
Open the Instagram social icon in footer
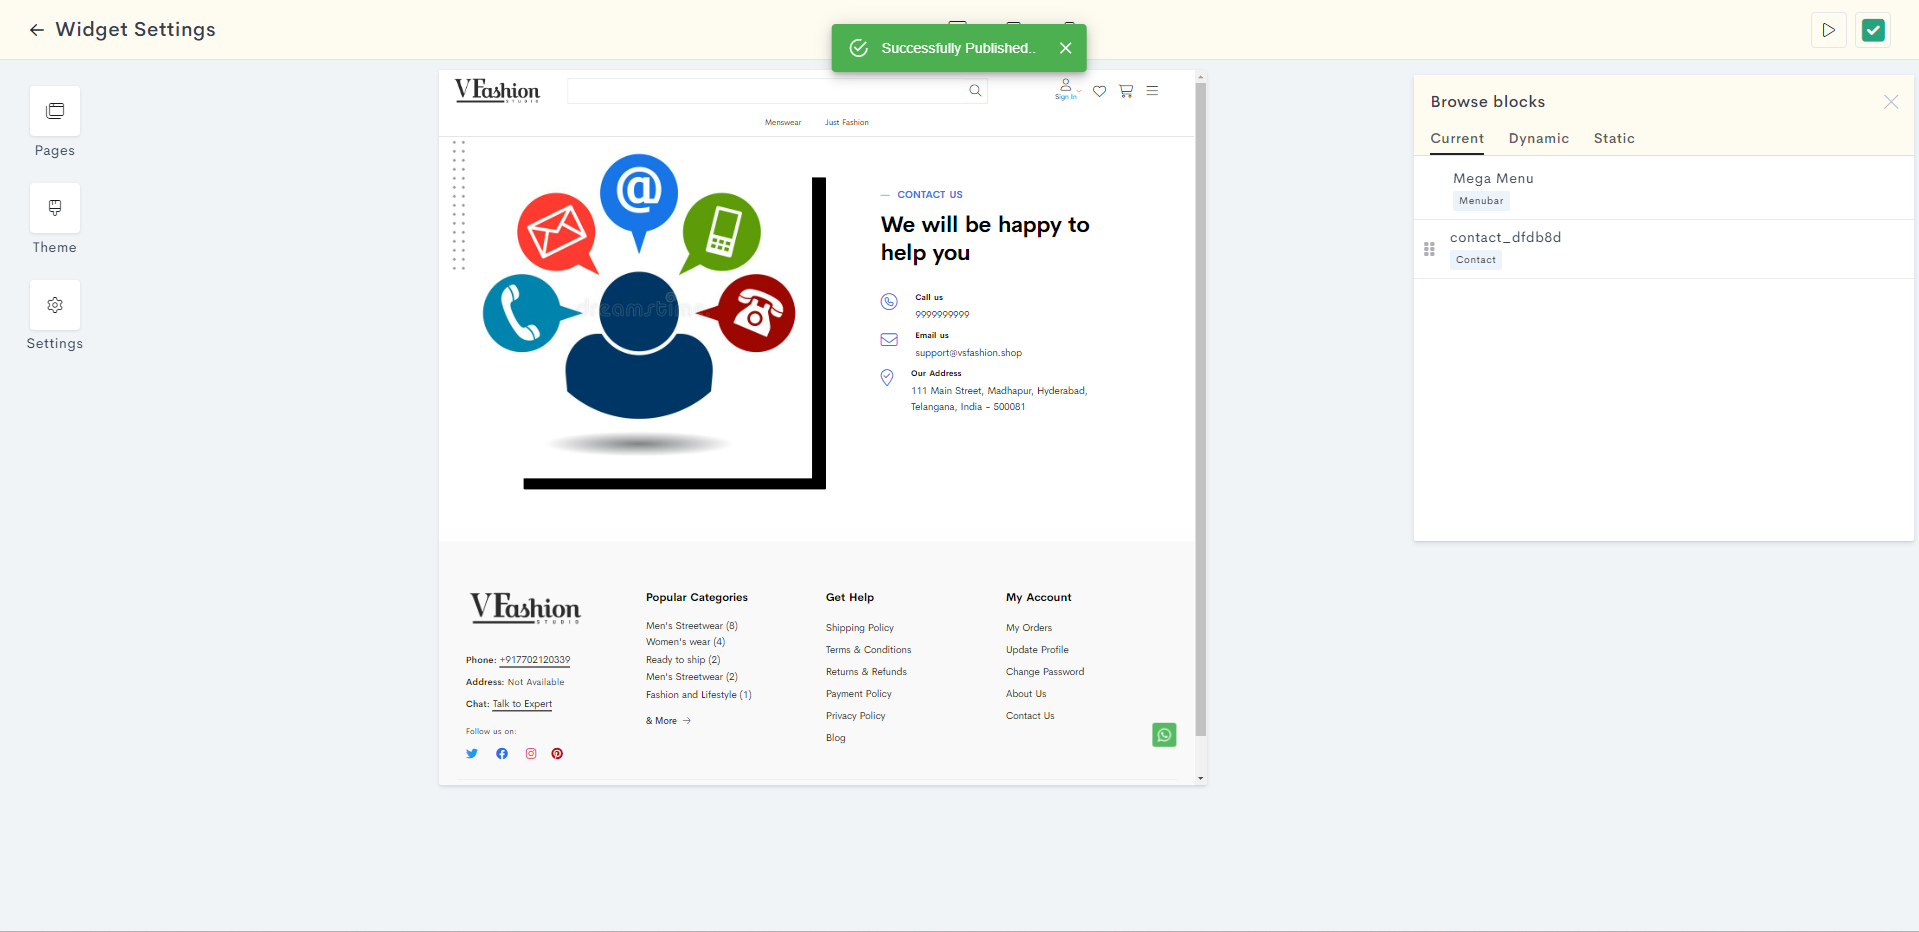pyautogui.click(x=531, y=754)
